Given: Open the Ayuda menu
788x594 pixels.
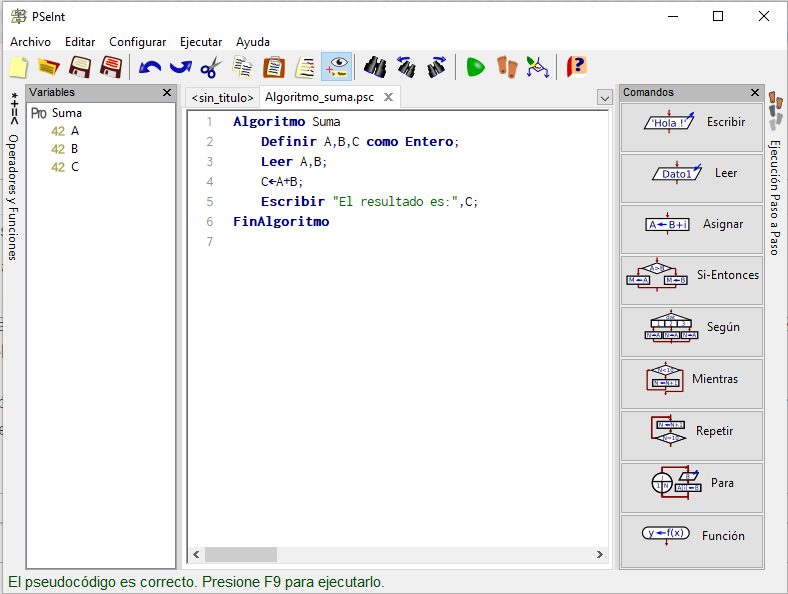Looking at the screenshot, I should [253, 42].
